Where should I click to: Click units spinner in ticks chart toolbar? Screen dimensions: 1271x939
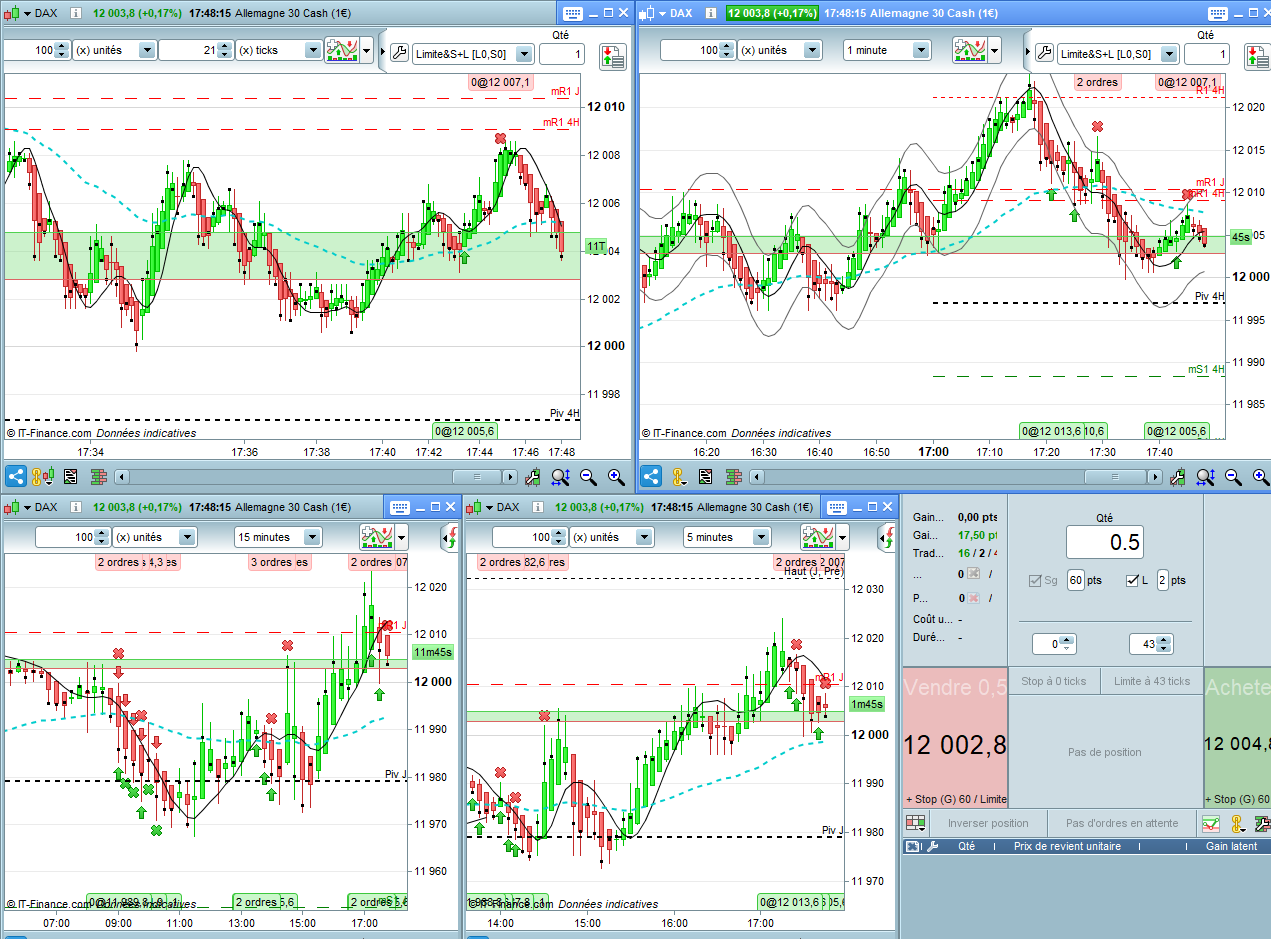(x=62, y=50)
